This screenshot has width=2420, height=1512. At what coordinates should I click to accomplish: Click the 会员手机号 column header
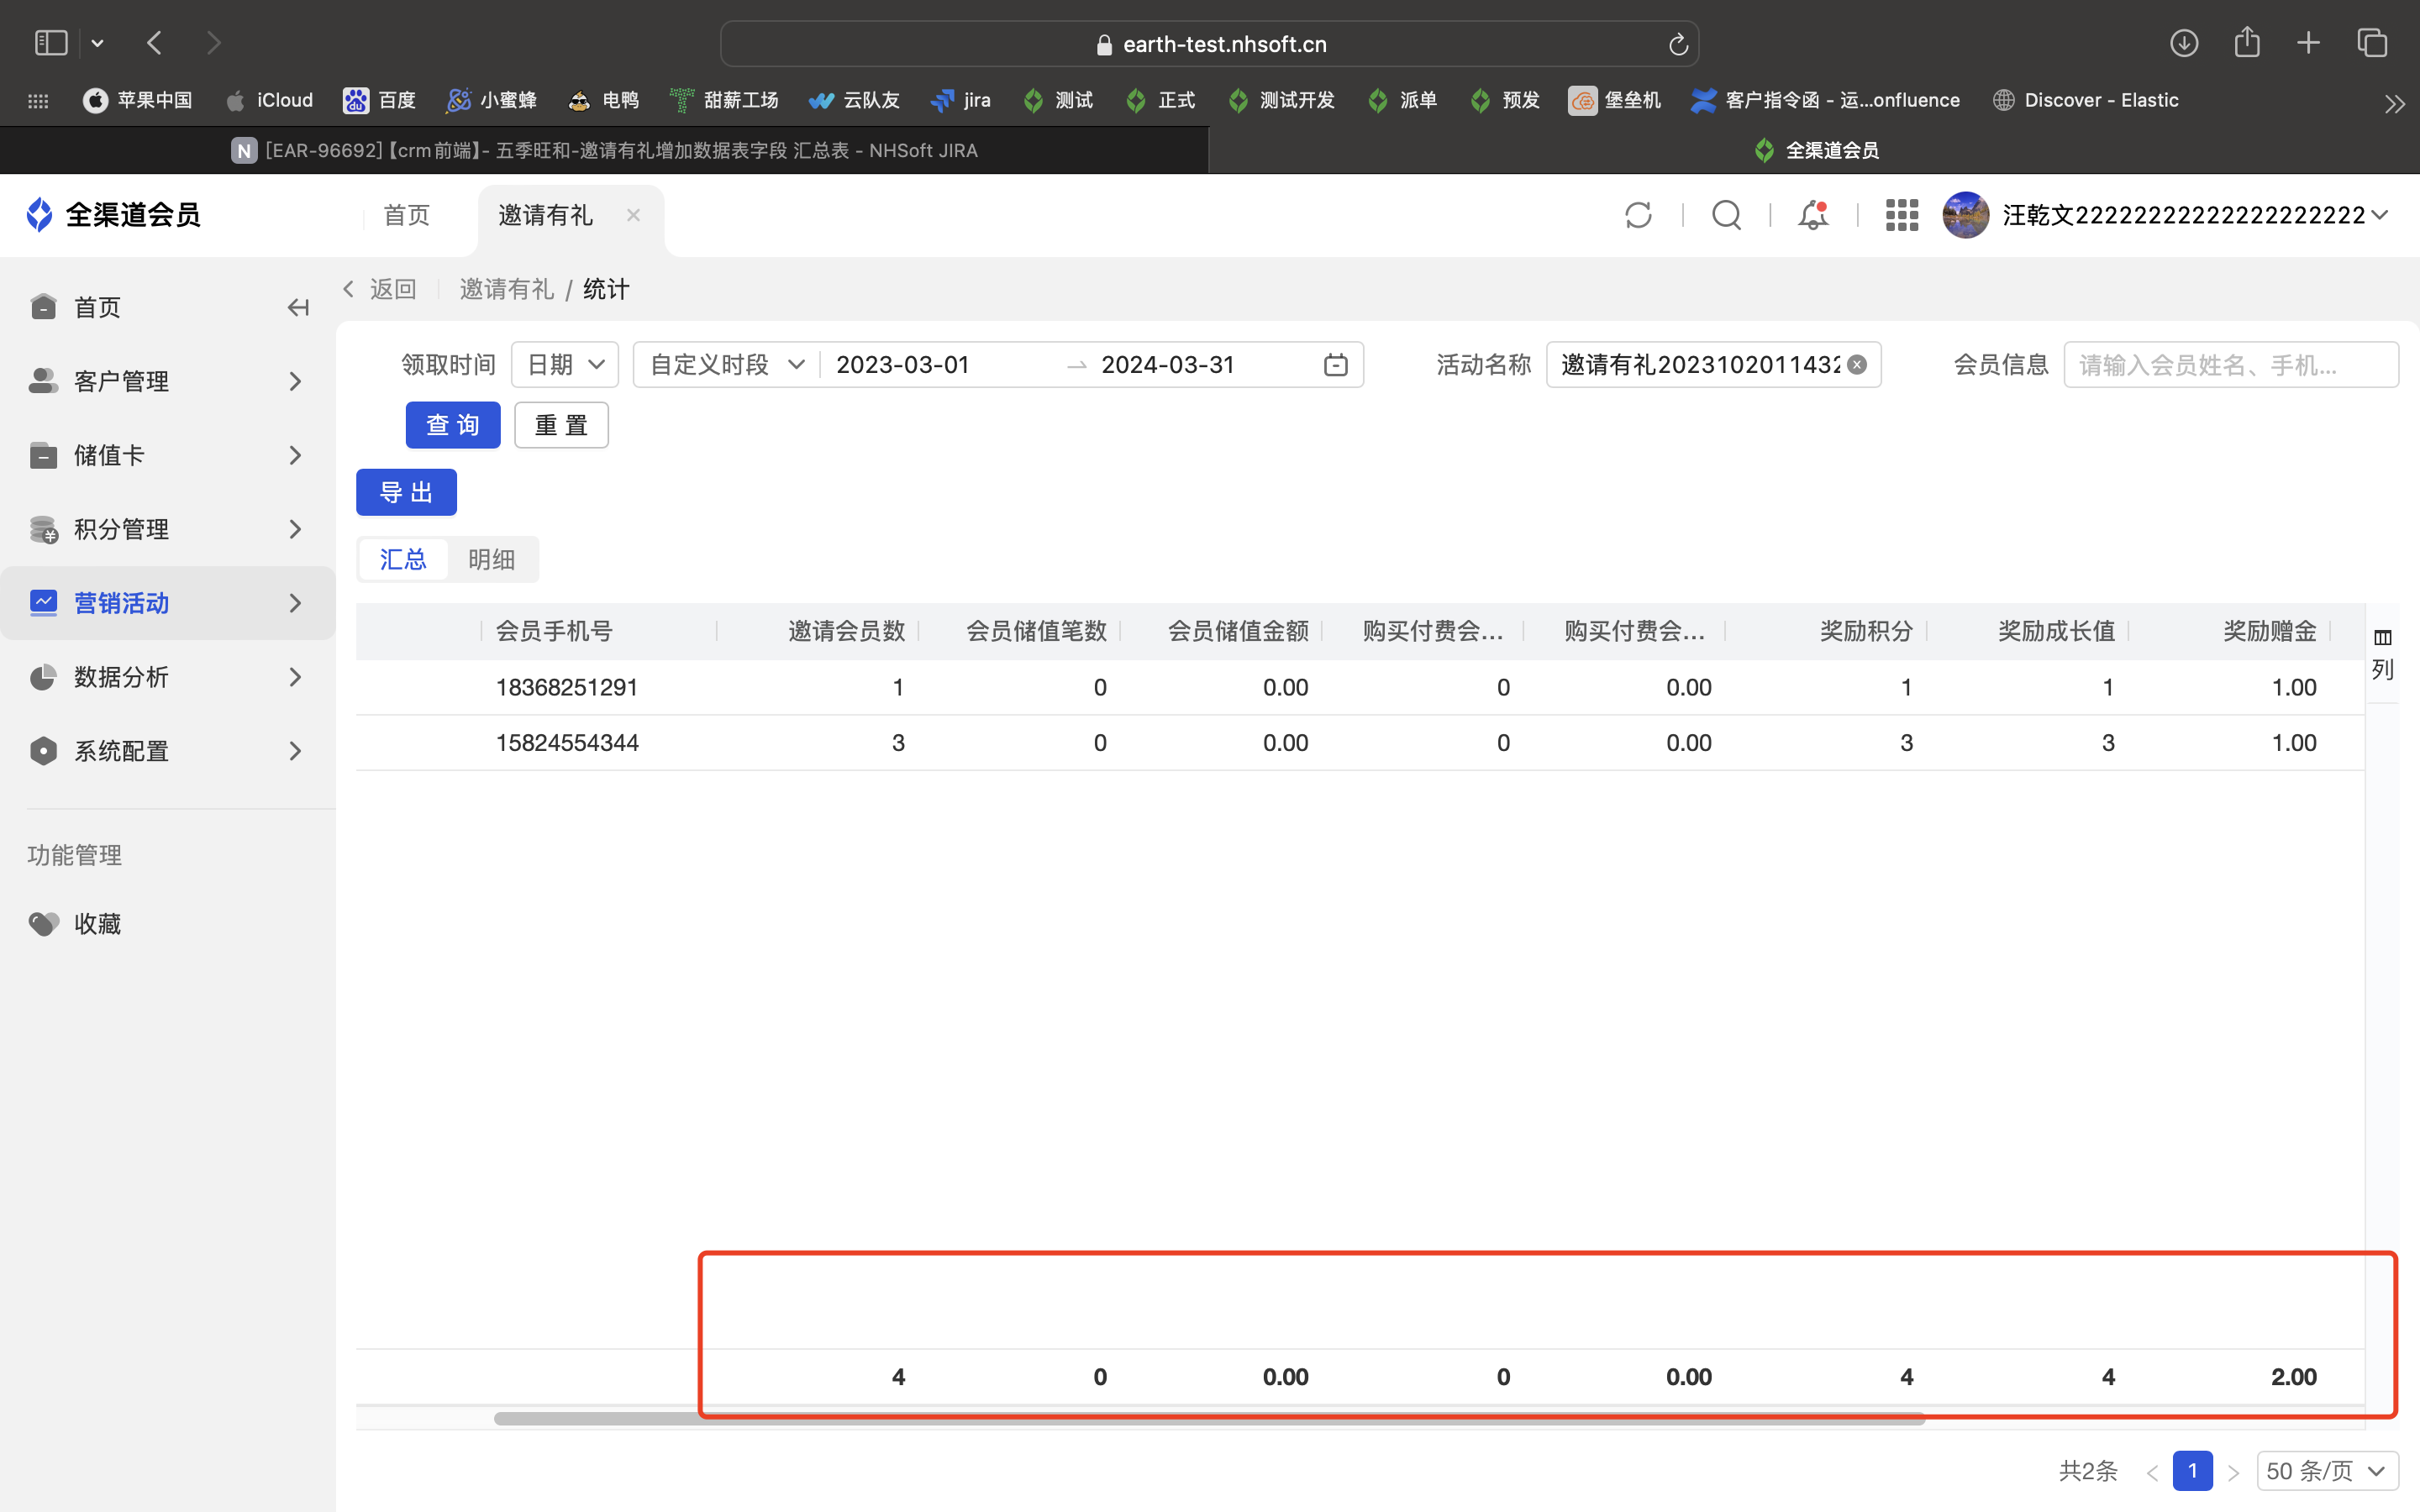click(554, 631)
